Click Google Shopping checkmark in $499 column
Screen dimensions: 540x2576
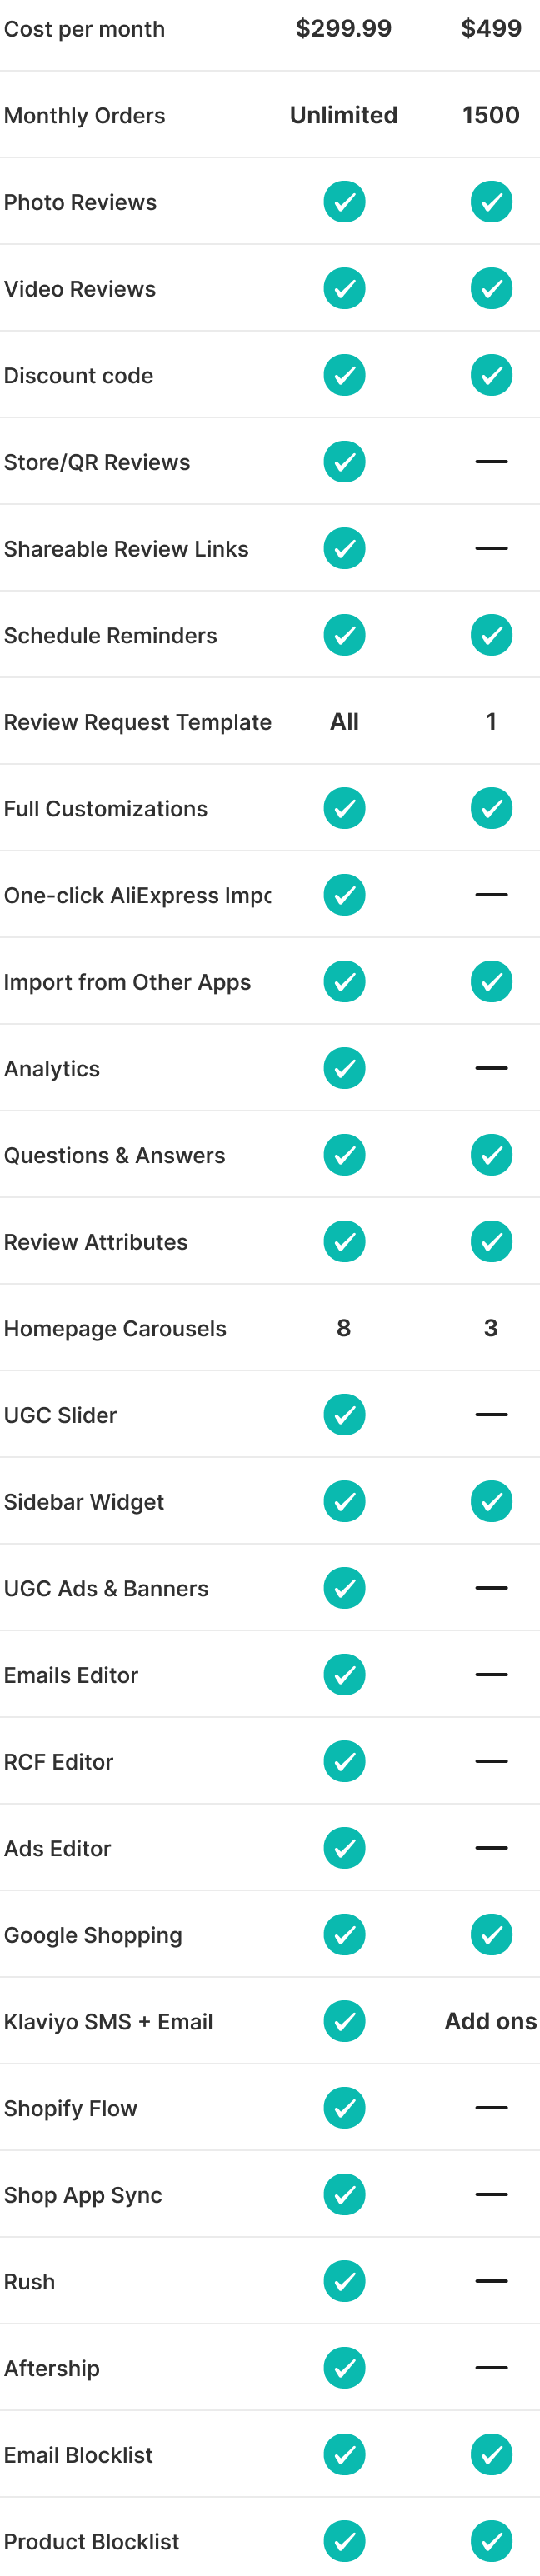tap(491, 1934)
